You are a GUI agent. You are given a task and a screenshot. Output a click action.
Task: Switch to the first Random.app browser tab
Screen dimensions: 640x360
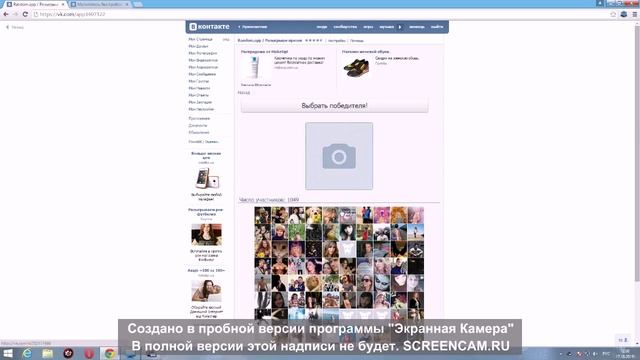tap(35, 4)
